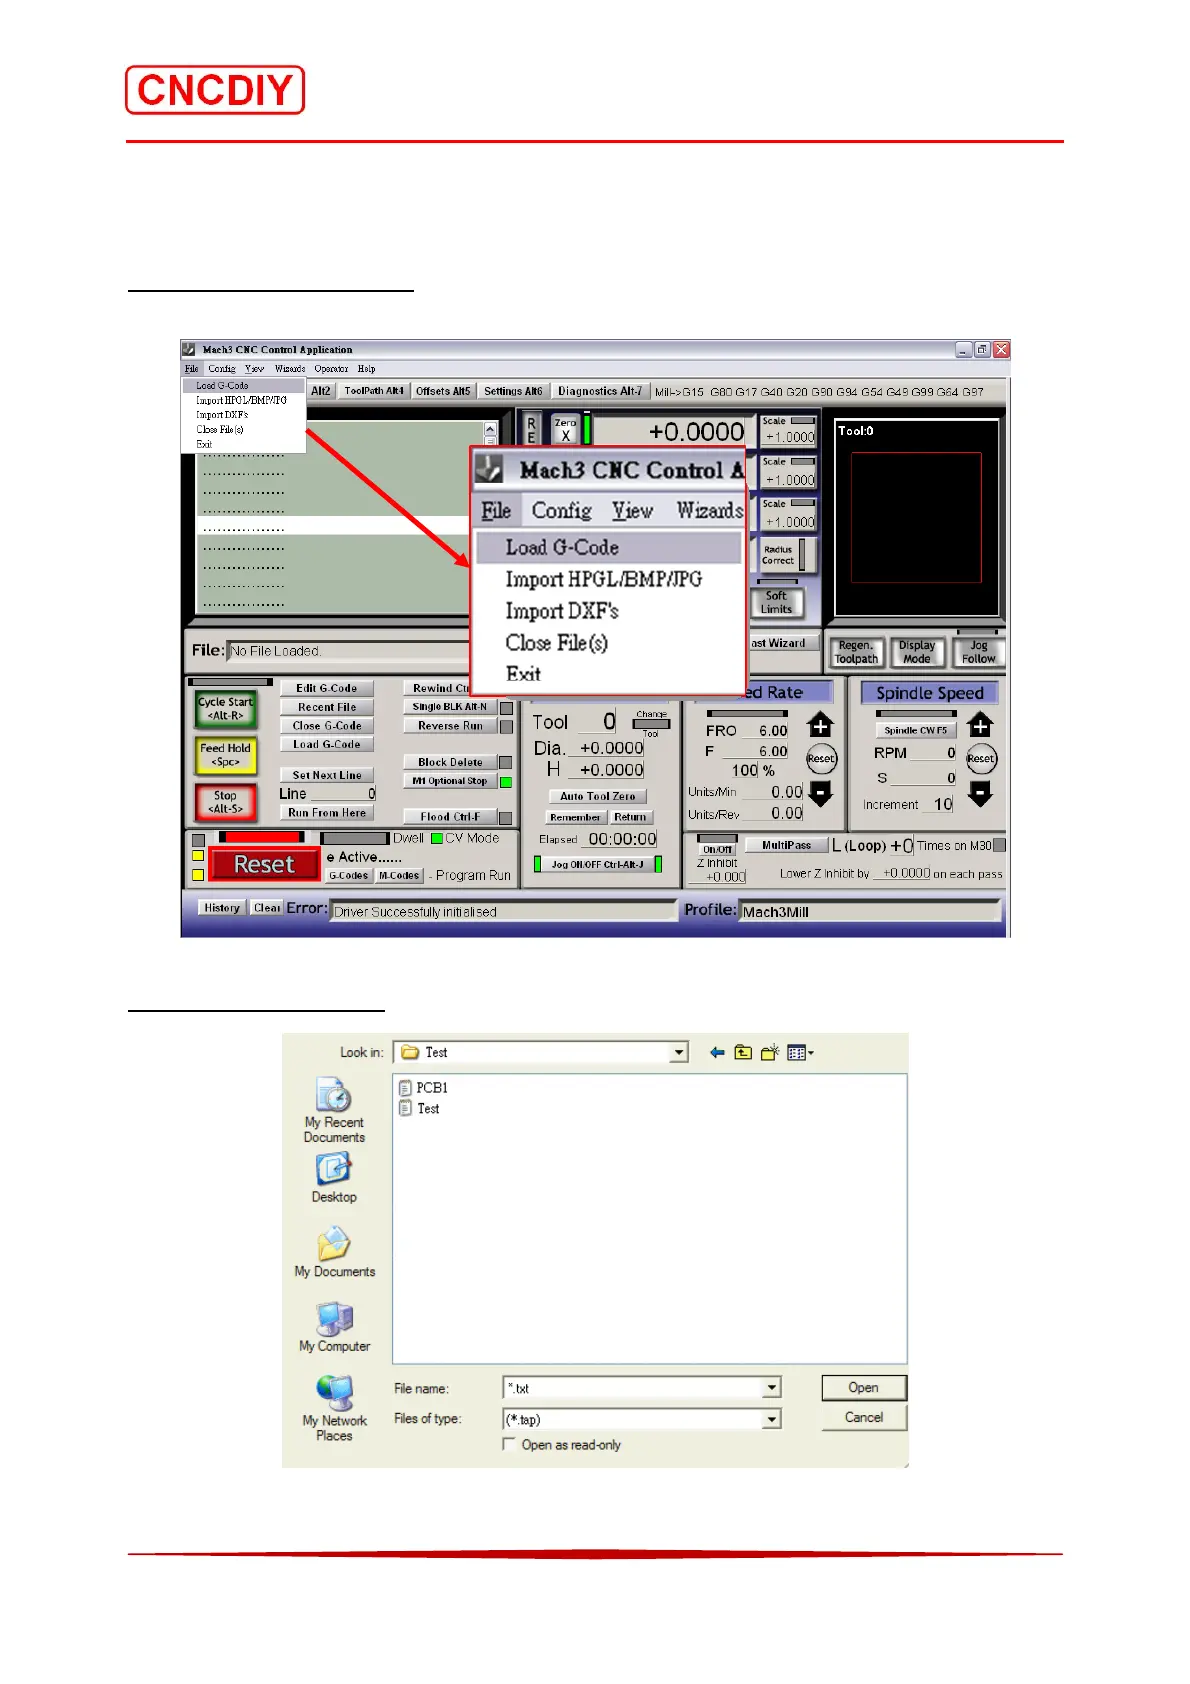This screenshot has height=1684, width=1190.
Task: Open My Network Places in the places bar
Action: [x=334, y=1409]
